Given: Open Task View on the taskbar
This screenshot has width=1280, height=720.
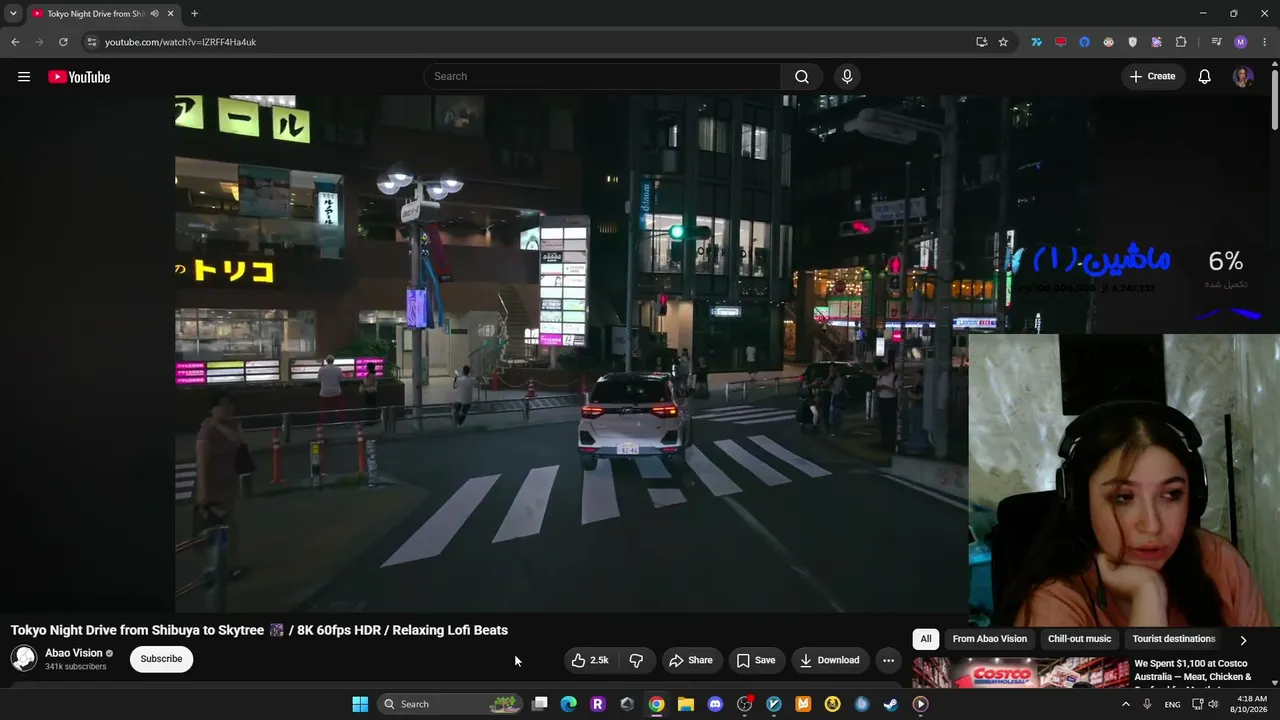Looking at the screenshot, I should click(x=540, y=704).
